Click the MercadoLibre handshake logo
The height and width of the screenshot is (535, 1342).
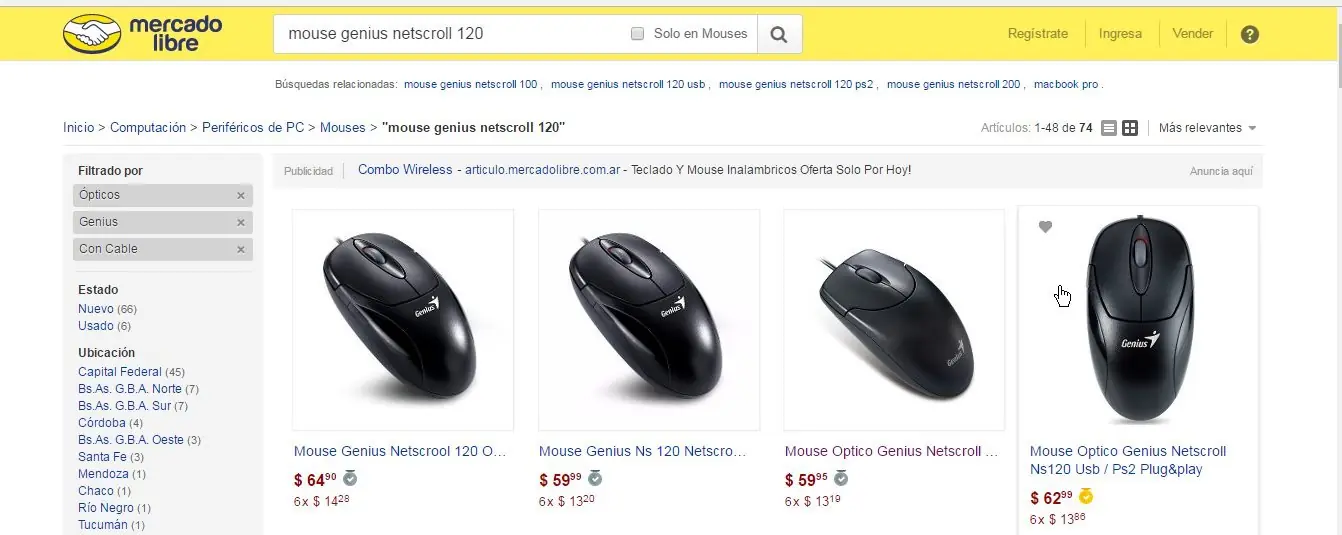pyautogui.click(x=91, y=34)
